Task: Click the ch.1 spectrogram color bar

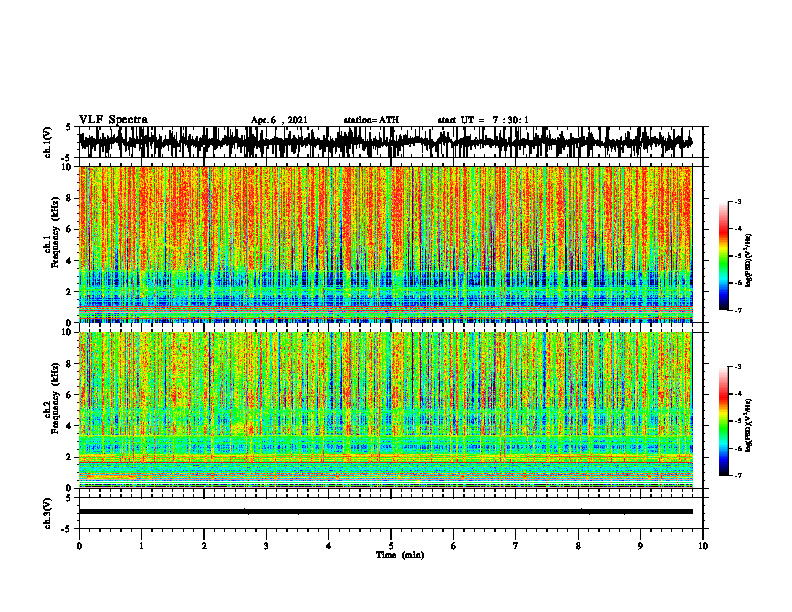Action: [x=724, y=256]
